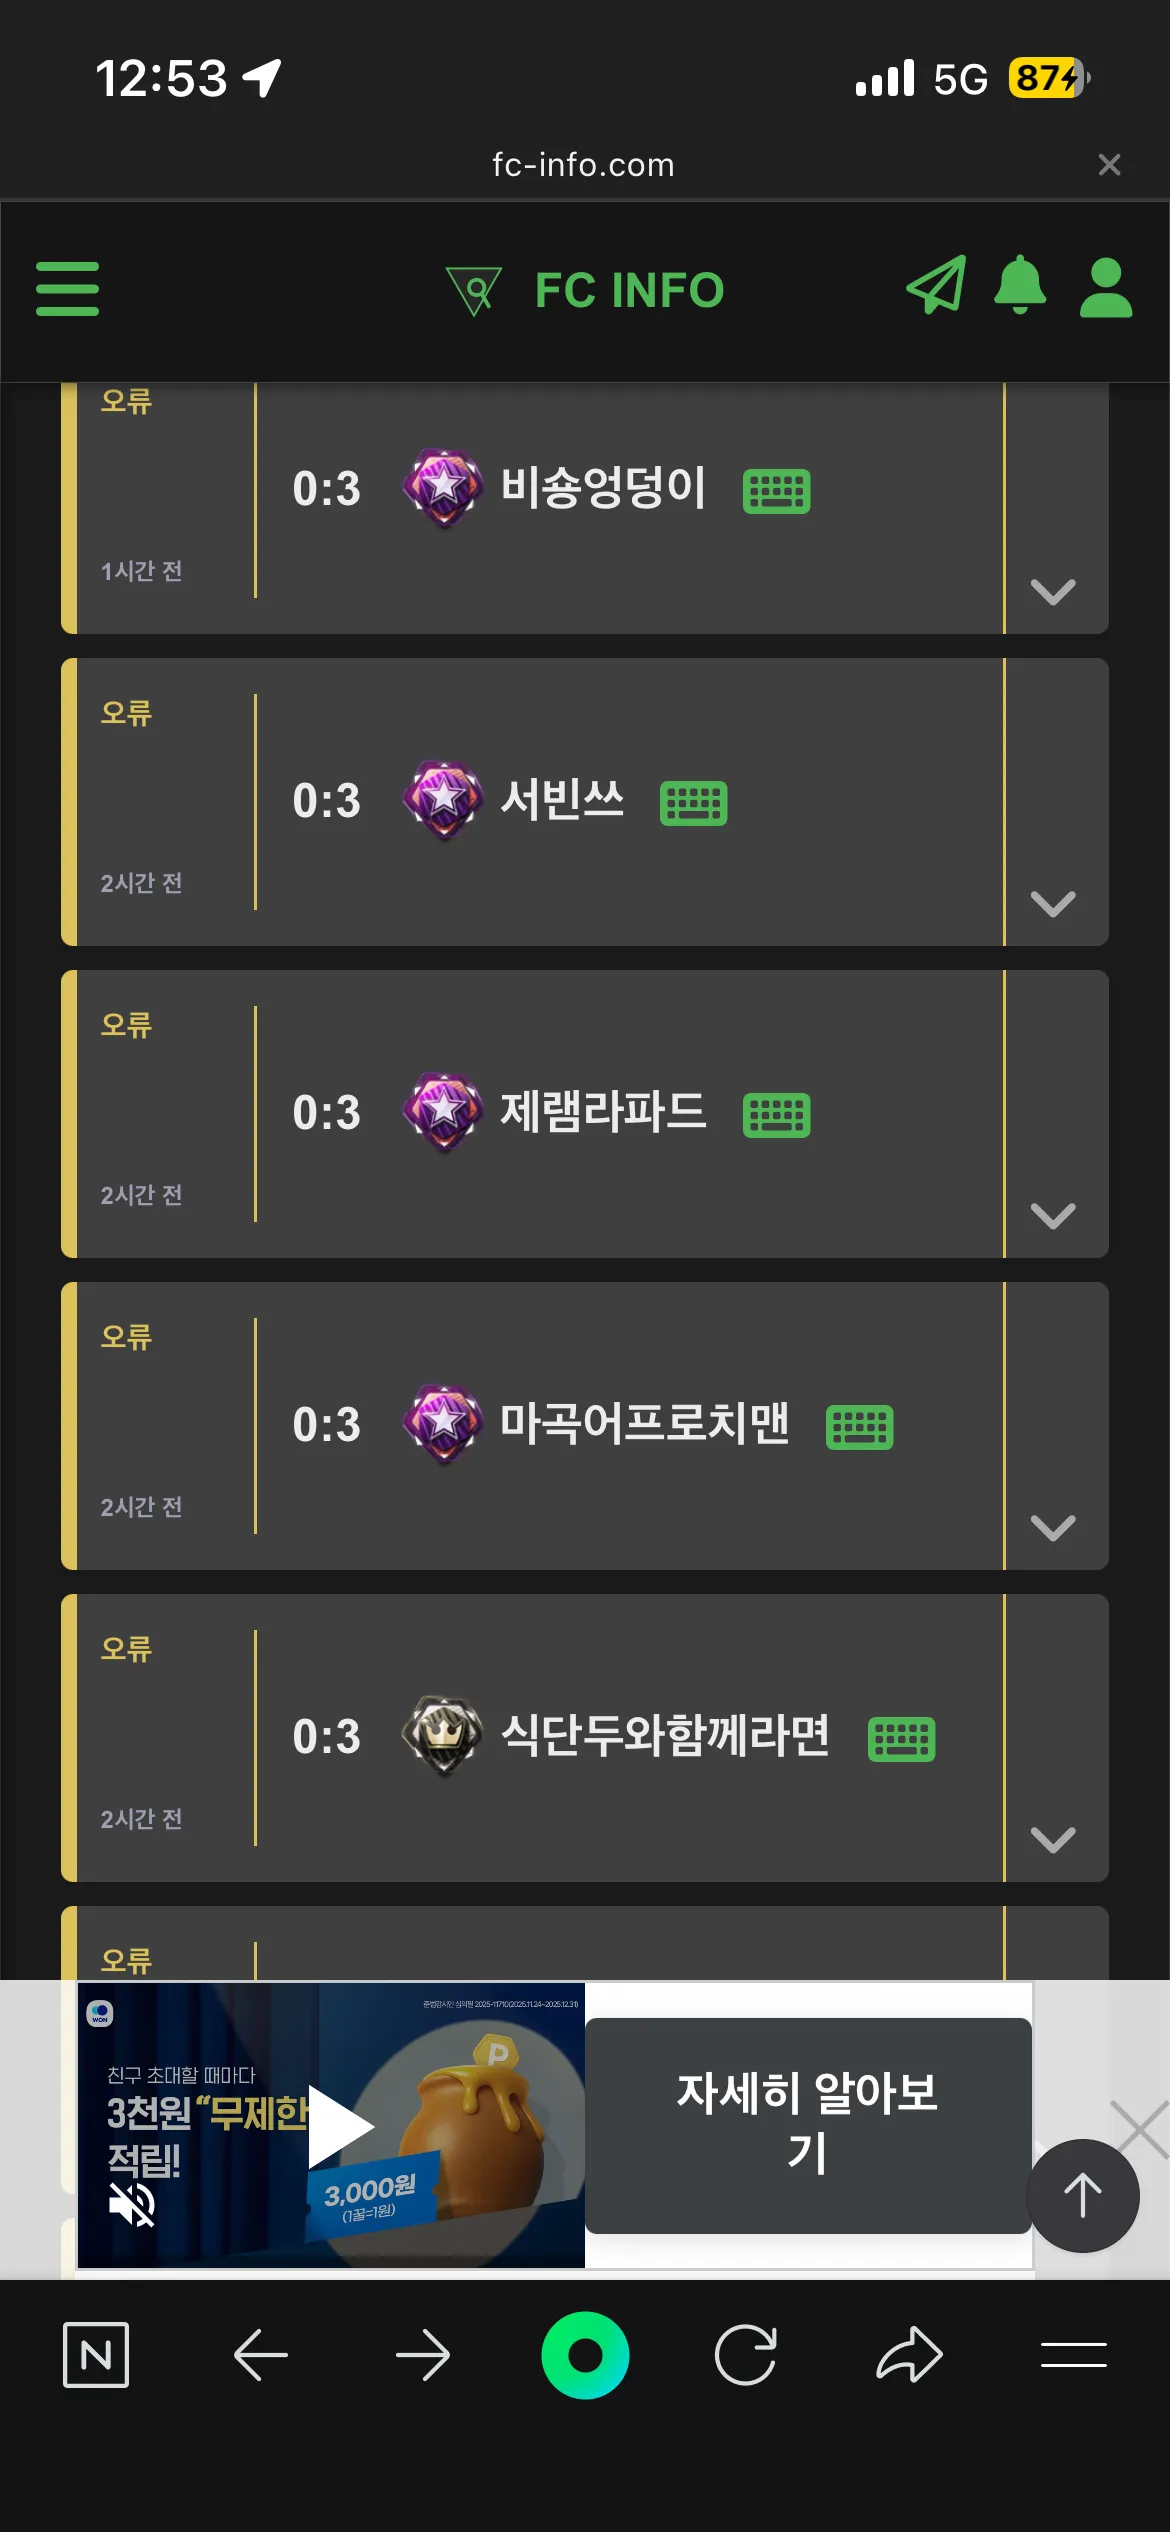The height and width of the screenshot is (2532, 1170).
Task: Click the keyboard icon beside 서빈쓰
Action: 693,803
